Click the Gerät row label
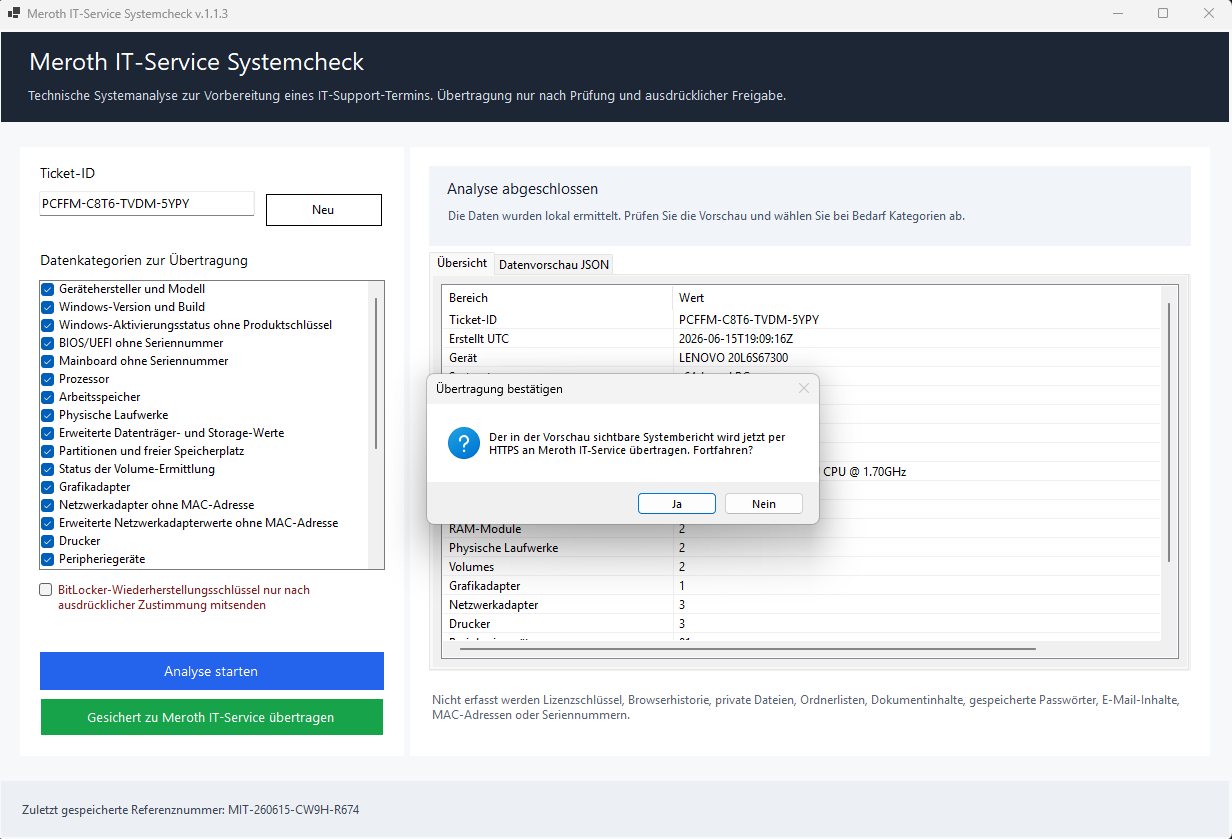 463,358
